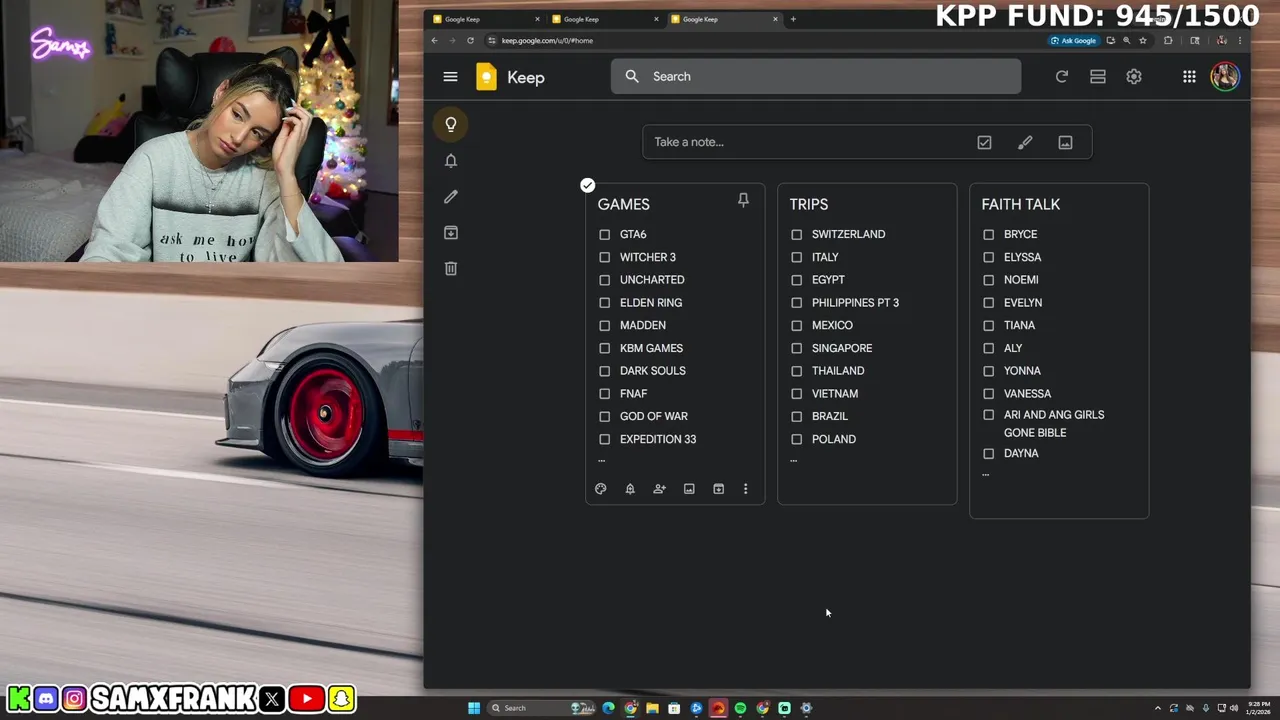Create a new note with drawing
1280x720 pixels.
tap(1025, 143)
